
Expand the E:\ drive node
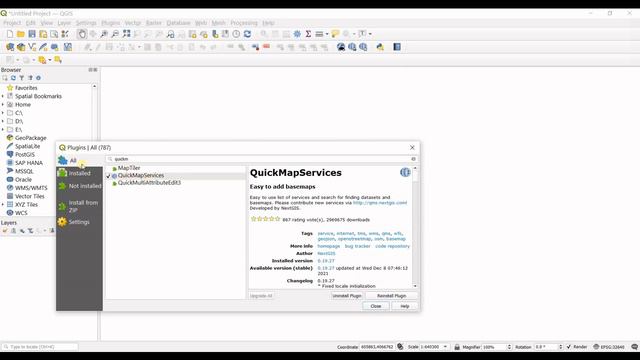coord(3,130)
